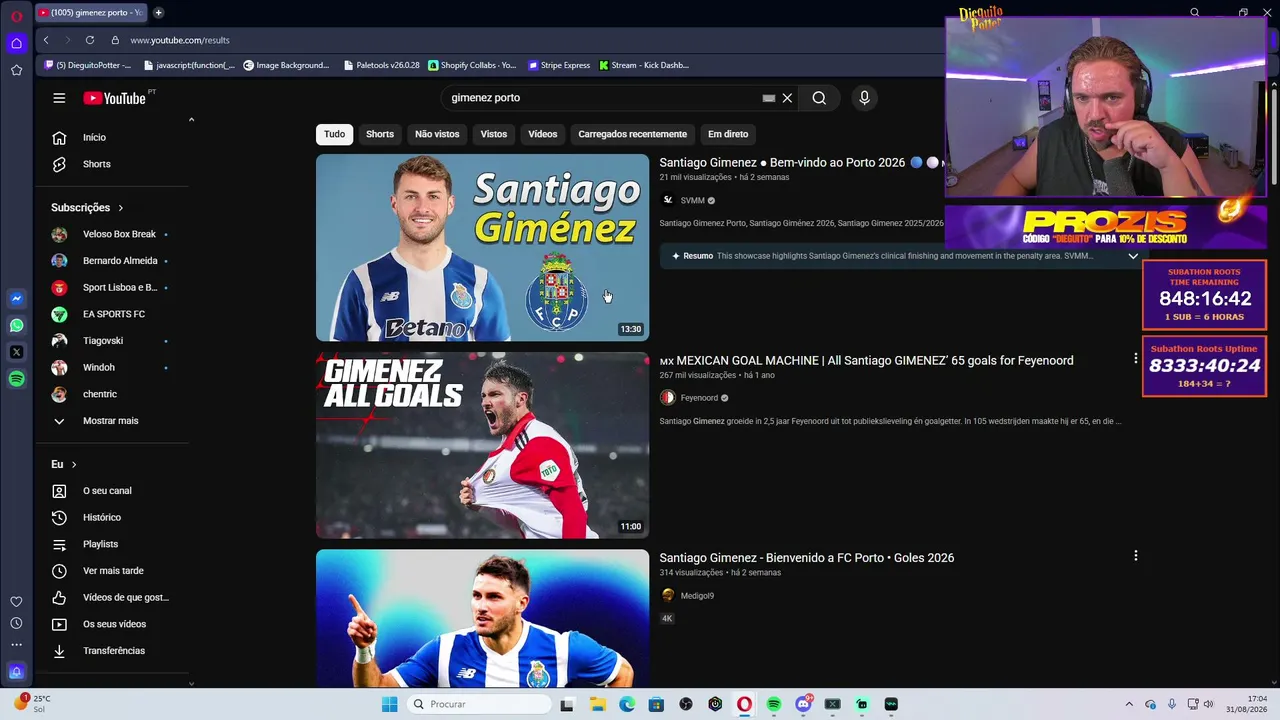The height and width of the screenshot is (720, 1280).
Task: Open Messenger in the Opera sidebar
Action: (x=16, y=298)
